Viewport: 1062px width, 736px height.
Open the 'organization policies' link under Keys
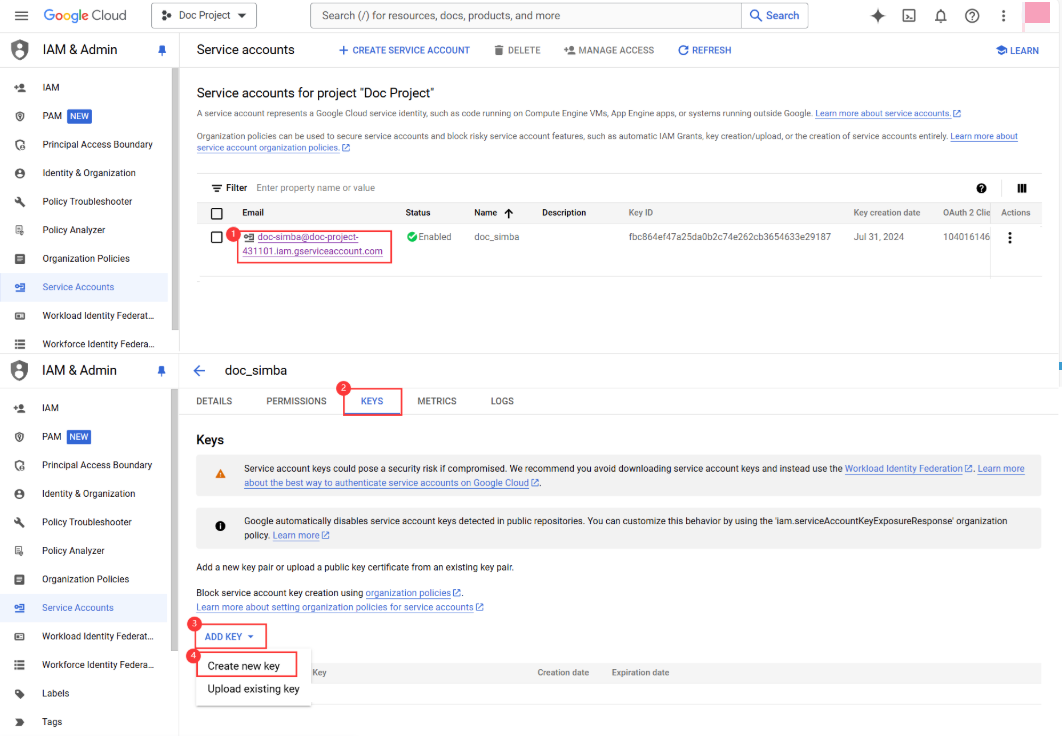[x=412, y=593]
